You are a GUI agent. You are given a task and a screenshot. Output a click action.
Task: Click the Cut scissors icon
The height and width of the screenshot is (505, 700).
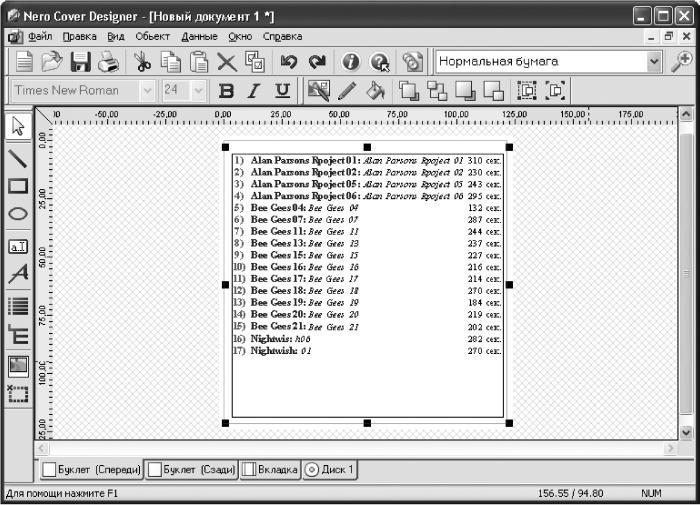tap(142, 62)
